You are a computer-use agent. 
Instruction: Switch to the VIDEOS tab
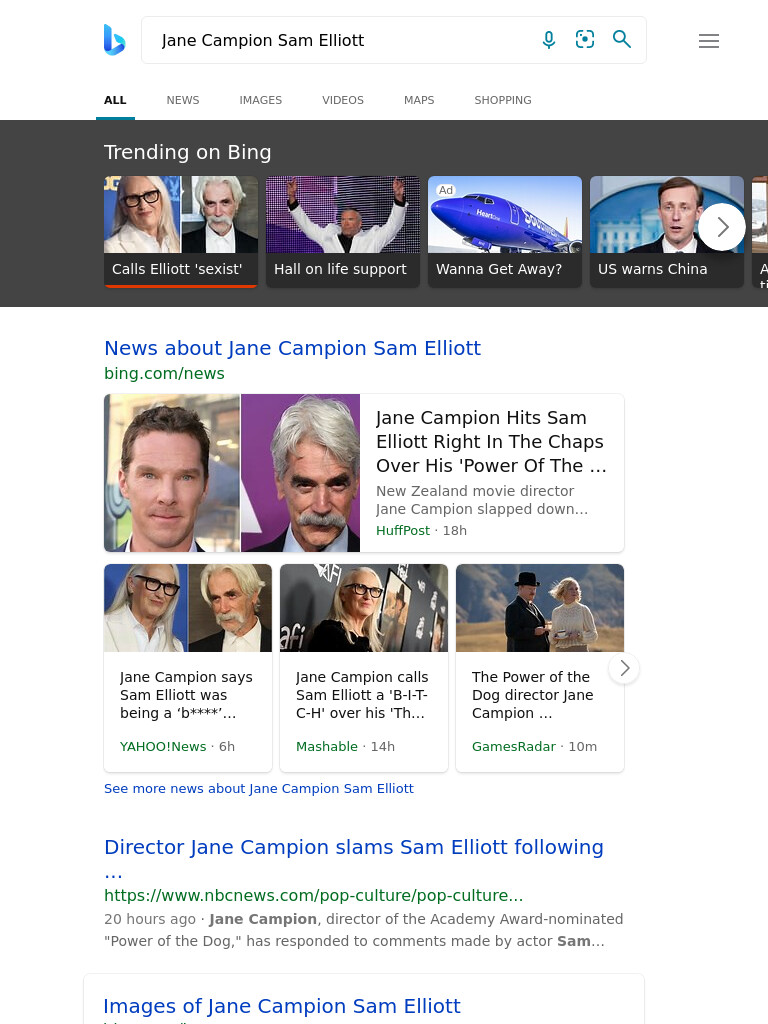[343, 100]
